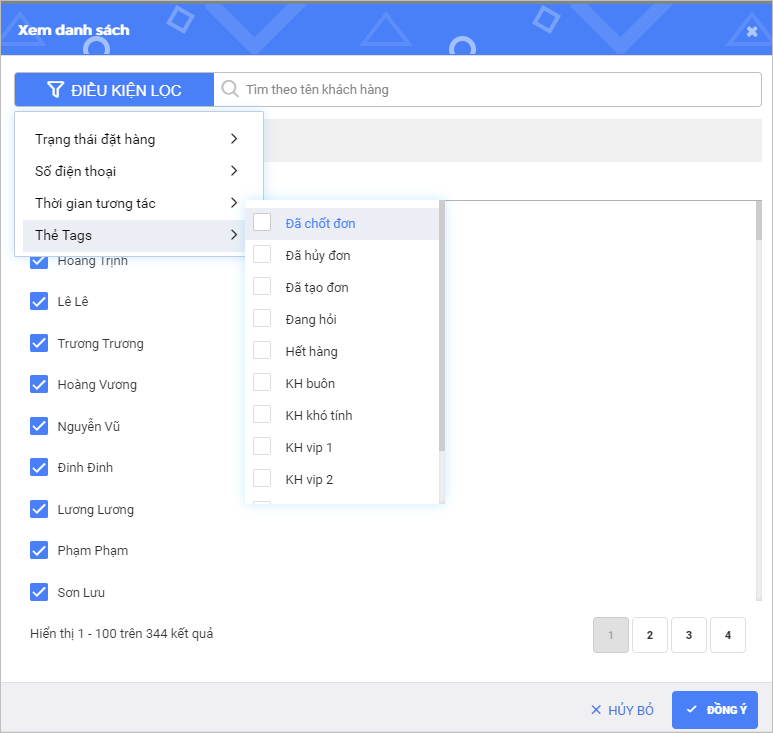The image size is (773, 733).
Task: Choose the 'Hết hàng' tag option
Action: 311,351
